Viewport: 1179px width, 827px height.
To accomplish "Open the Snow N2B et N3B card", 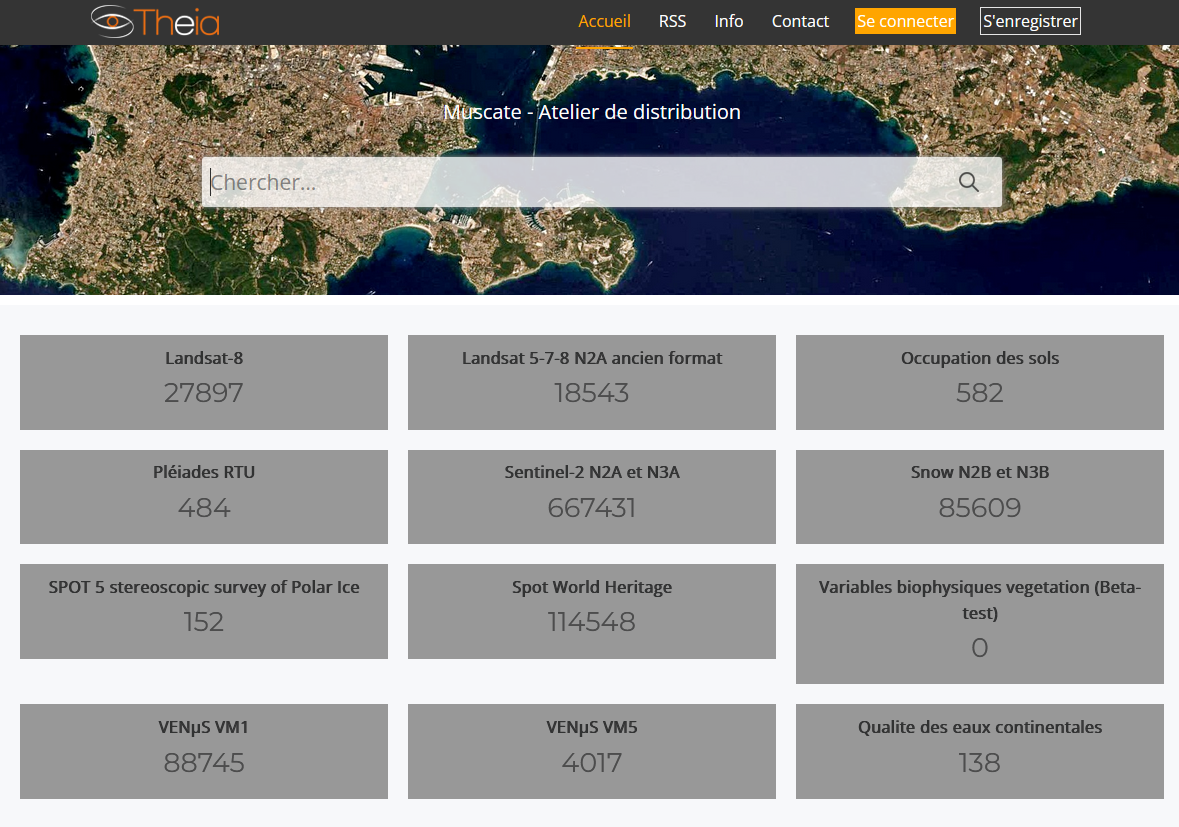I will point(980,497).
